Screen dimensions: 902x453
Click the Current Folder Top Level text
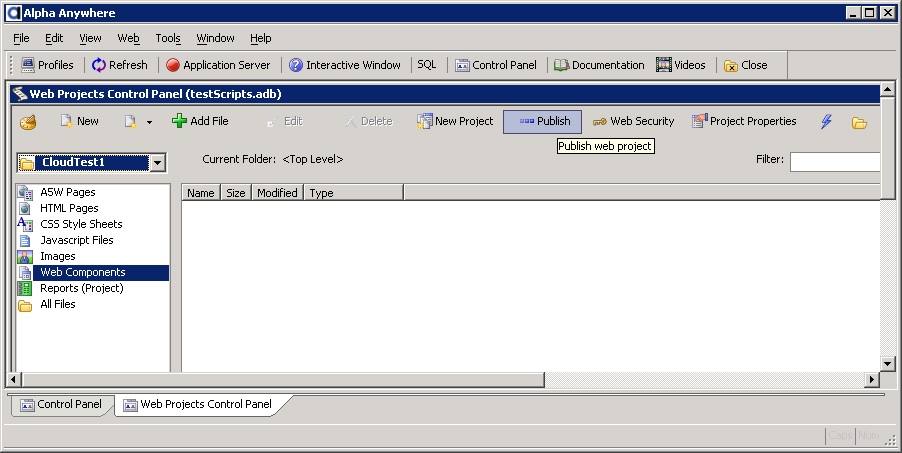(x=273, y=159)
